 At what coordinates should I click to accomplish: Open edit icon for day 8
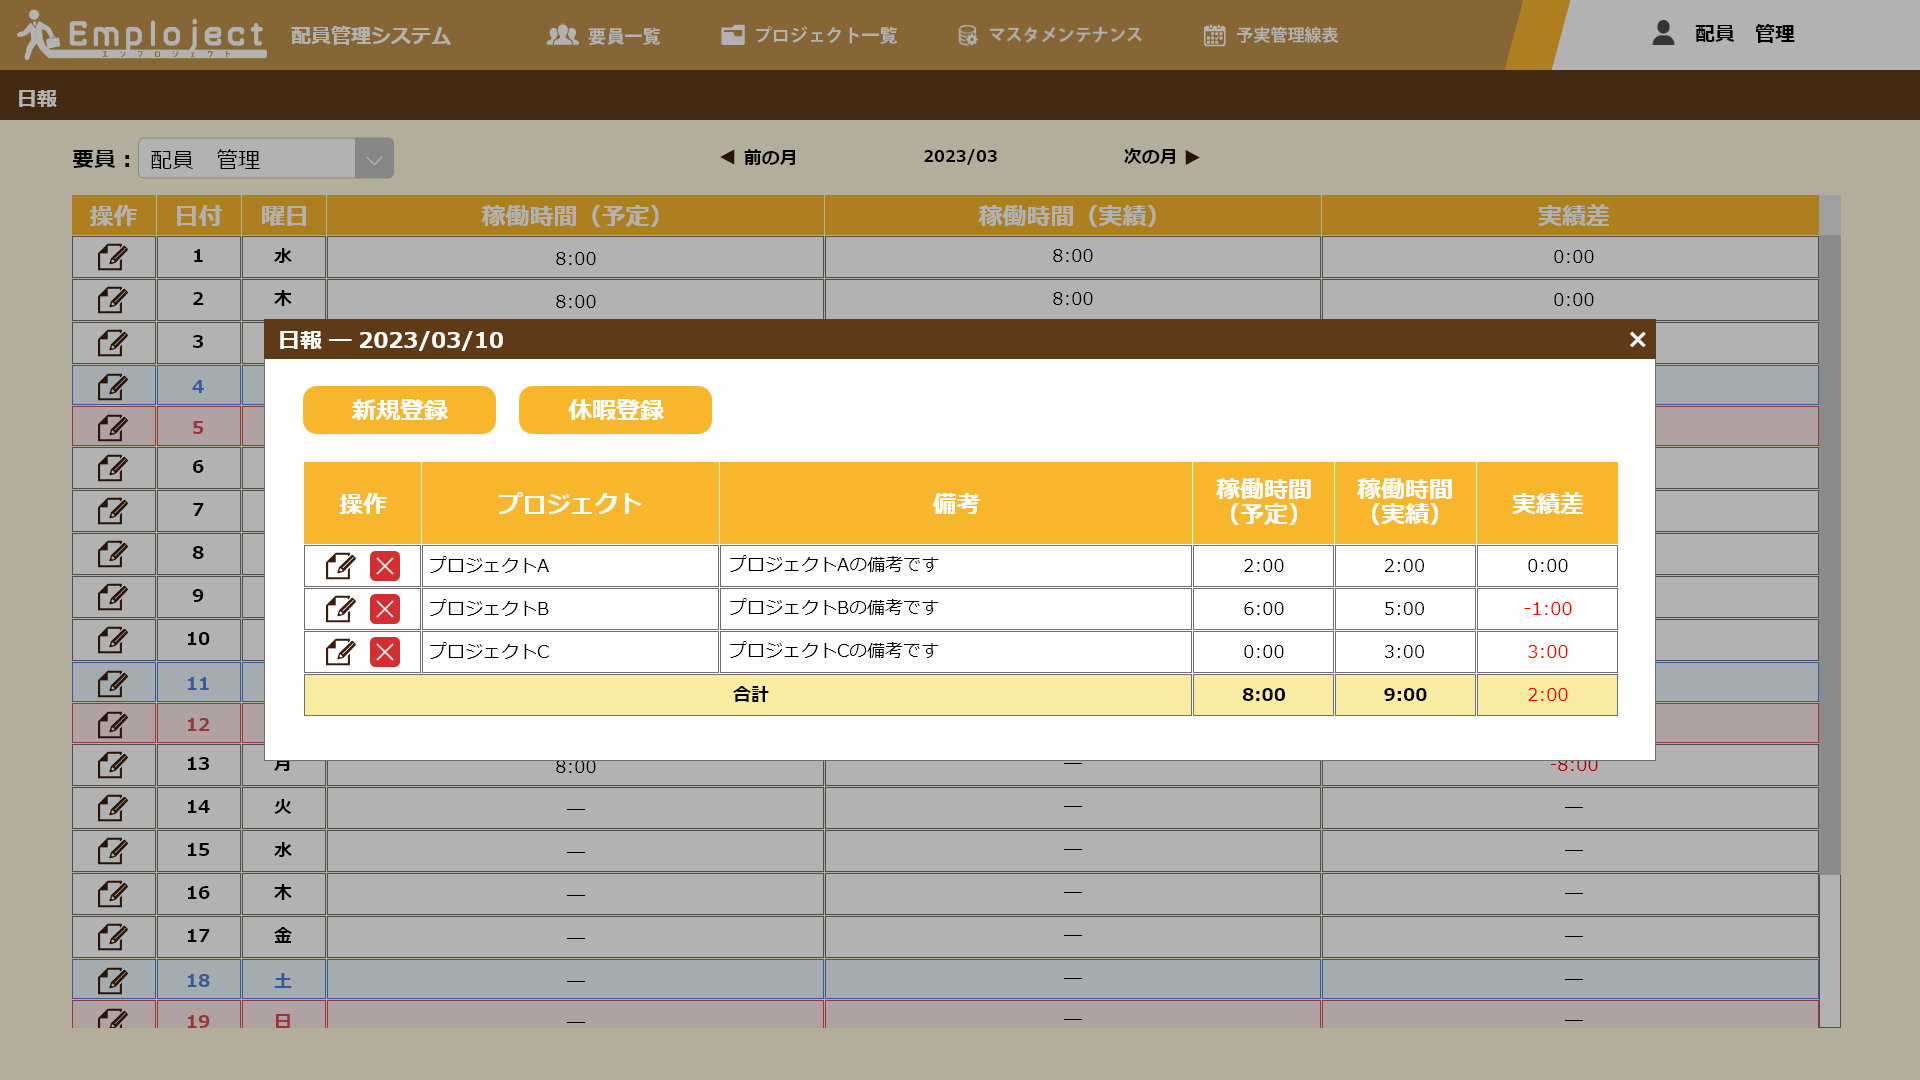click(113, 554)
